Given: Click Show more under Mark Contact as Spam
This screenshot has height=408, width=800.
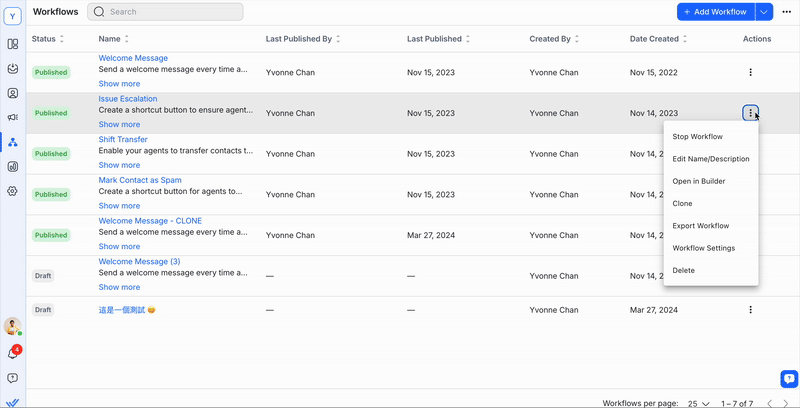Looking at the screenshot, I should [119, 206].
